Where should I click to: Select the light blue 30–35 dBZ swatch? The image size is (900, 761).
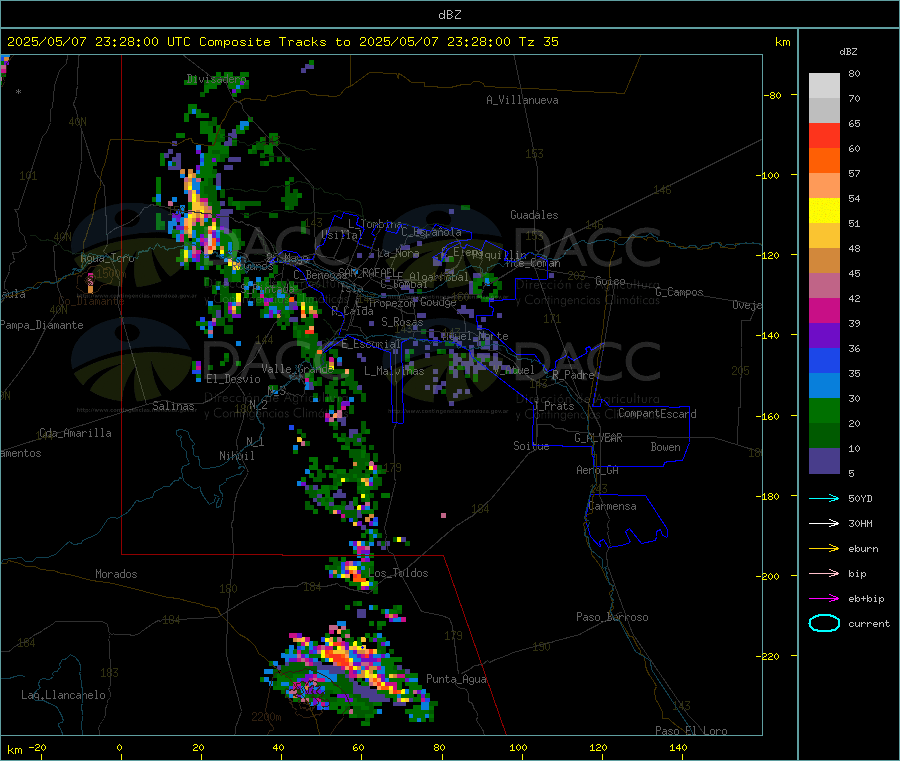point(824,386)
